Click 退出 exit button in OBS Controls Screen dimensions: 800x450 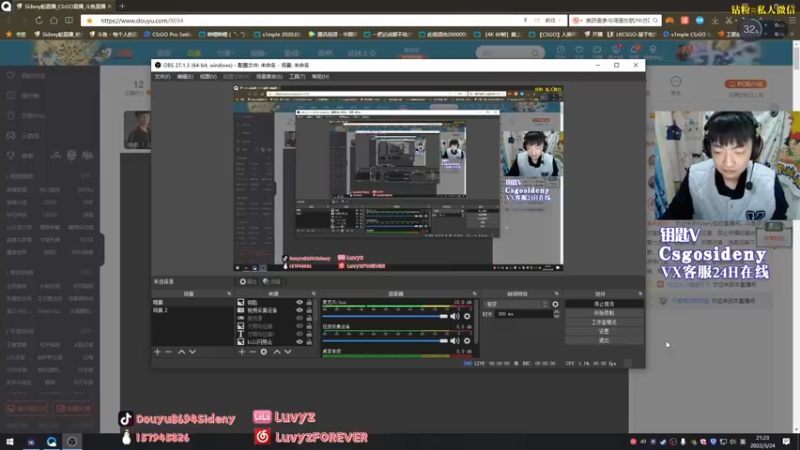pos(604,340)
